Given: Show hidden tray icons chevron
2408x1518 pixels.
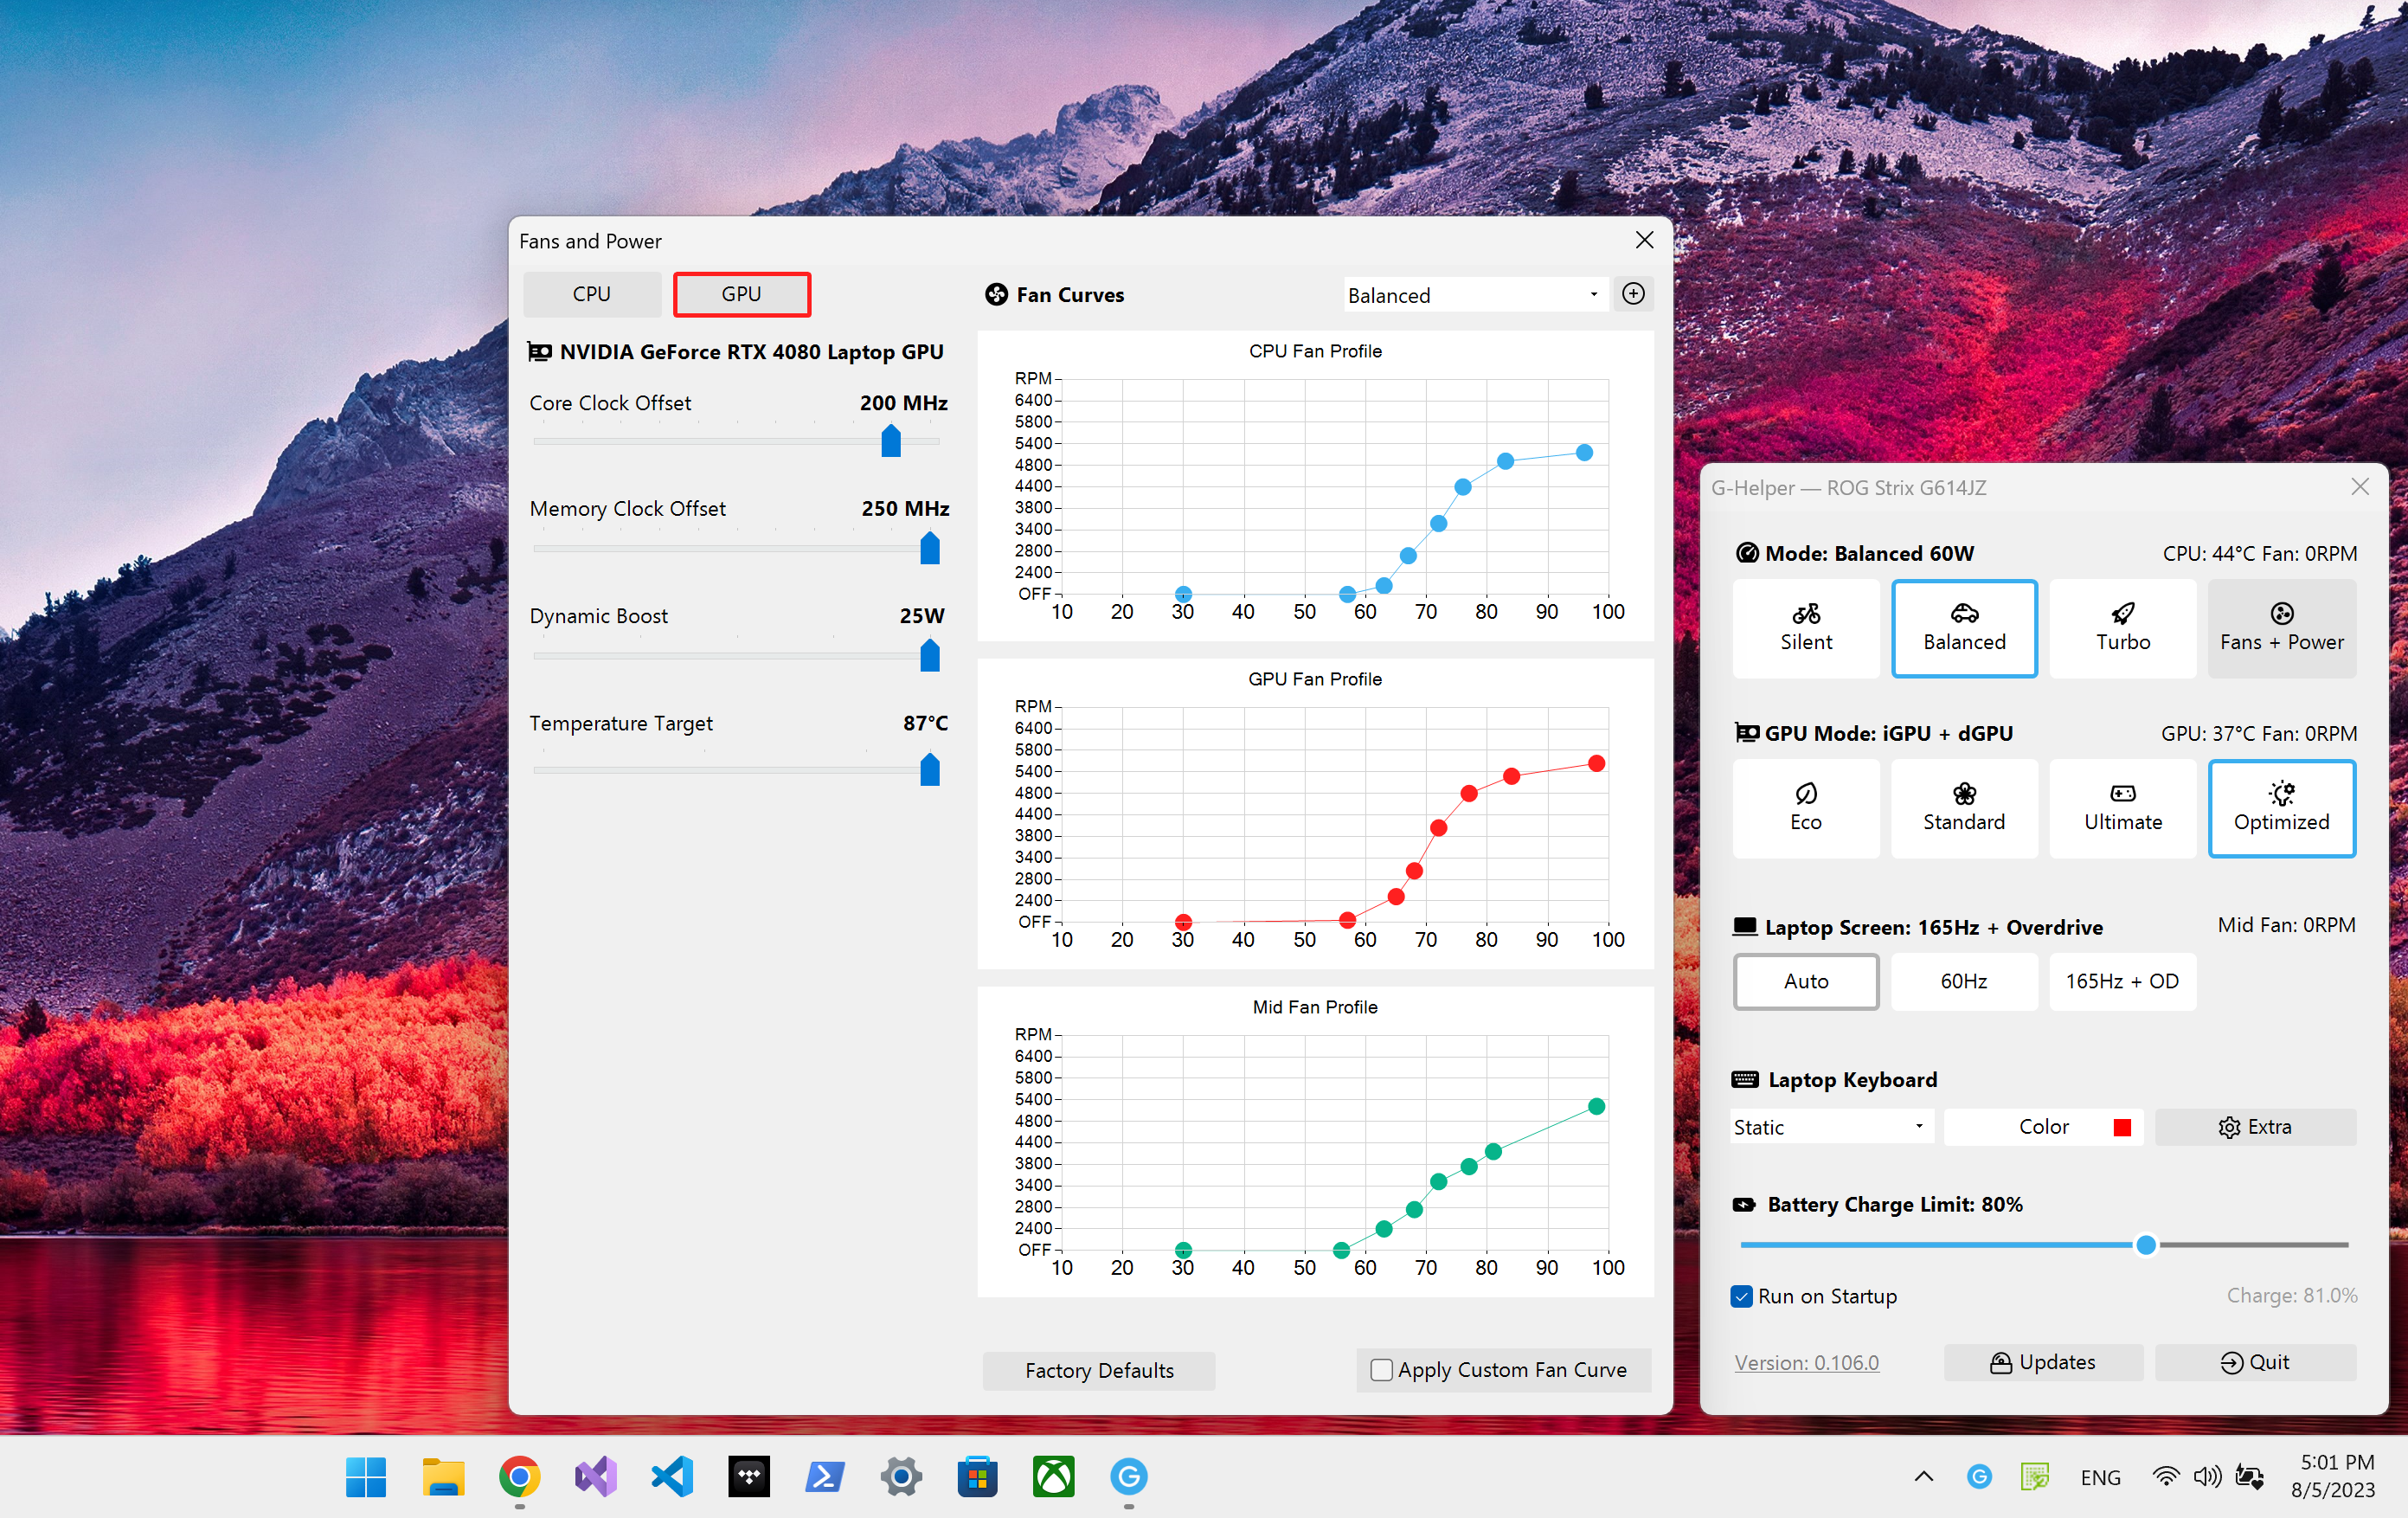Looking at the screenshot, I should 1923,1477.
